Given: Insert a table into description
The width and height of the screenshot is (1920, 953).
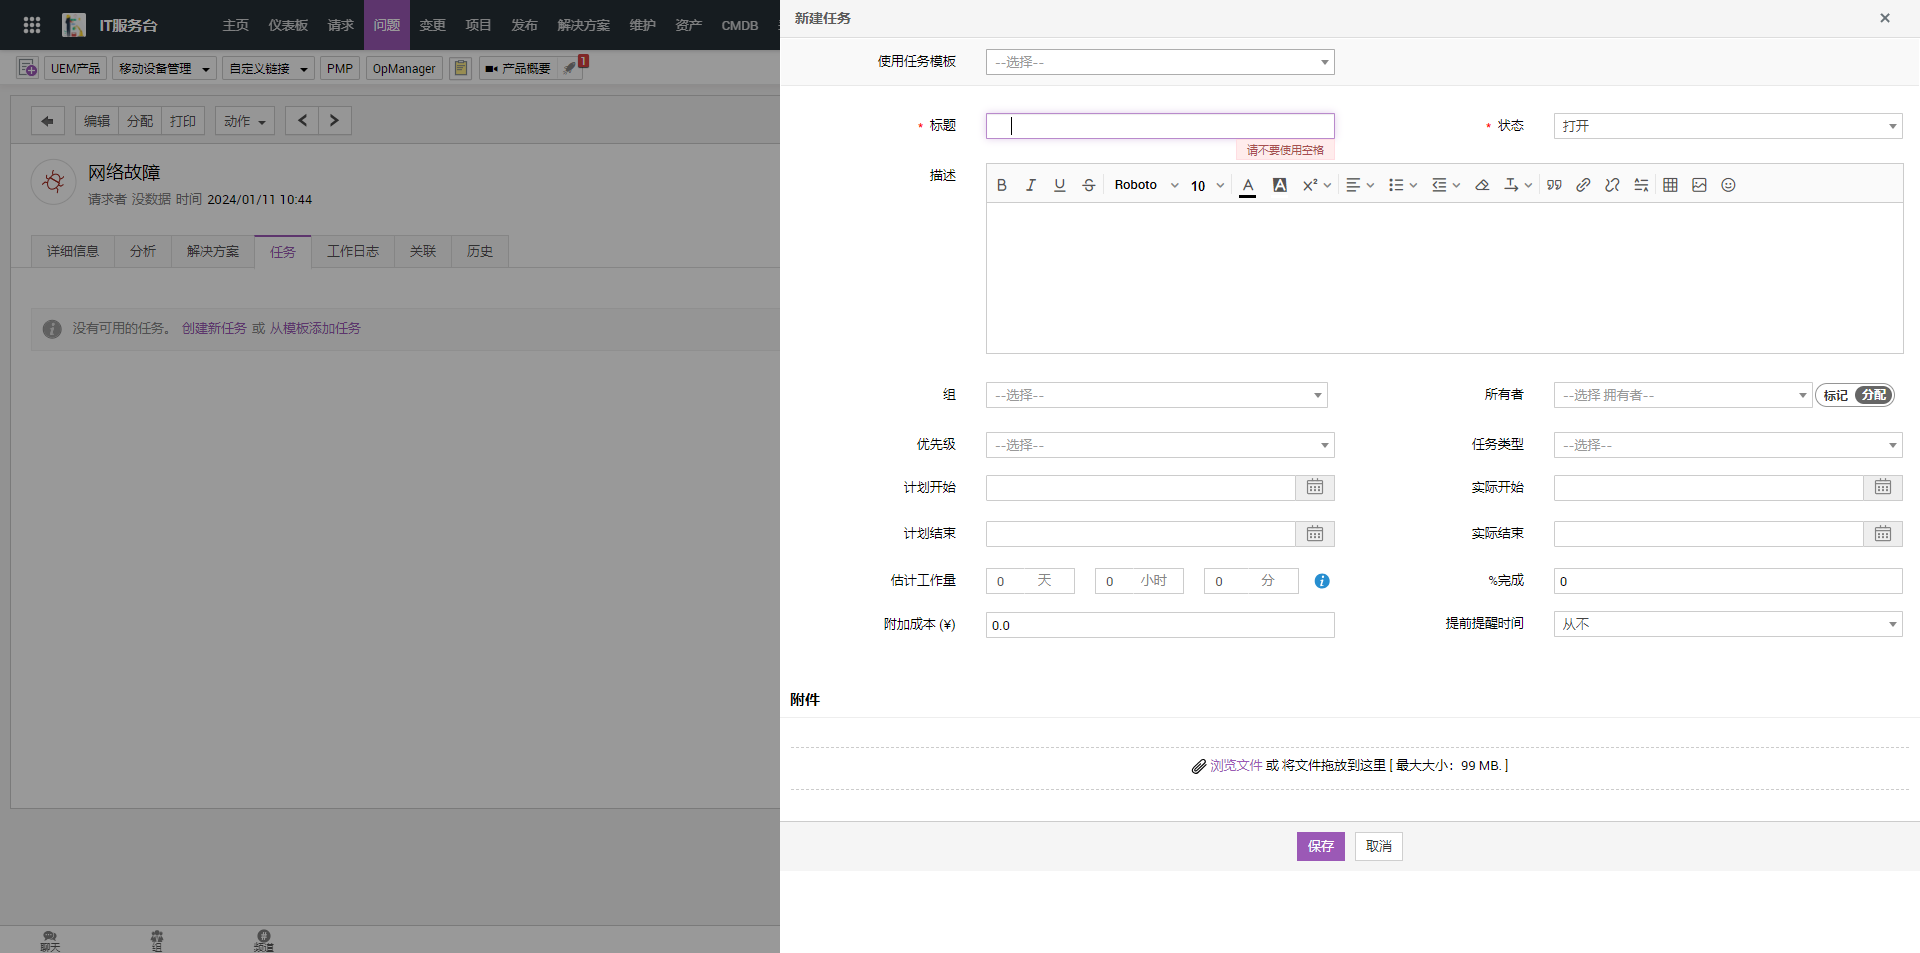Looking at the screenshot, I should point(1670,185).
